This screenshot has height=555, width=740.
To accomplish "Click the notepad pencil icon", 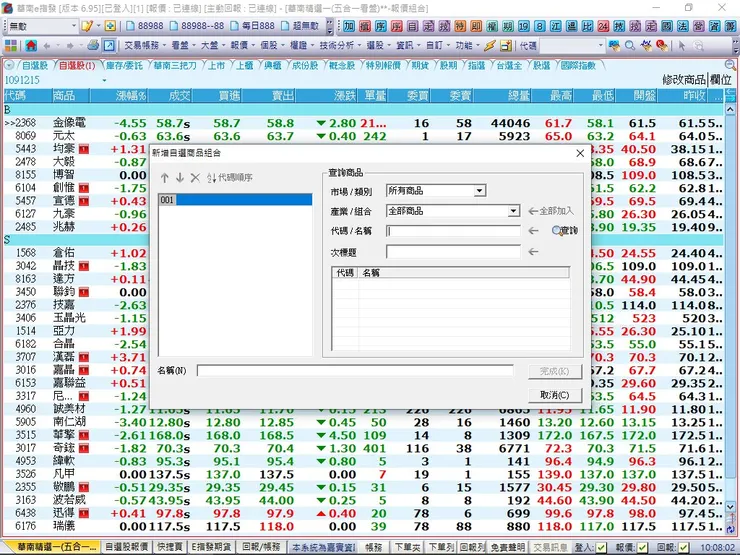I will tap(87, 26).
